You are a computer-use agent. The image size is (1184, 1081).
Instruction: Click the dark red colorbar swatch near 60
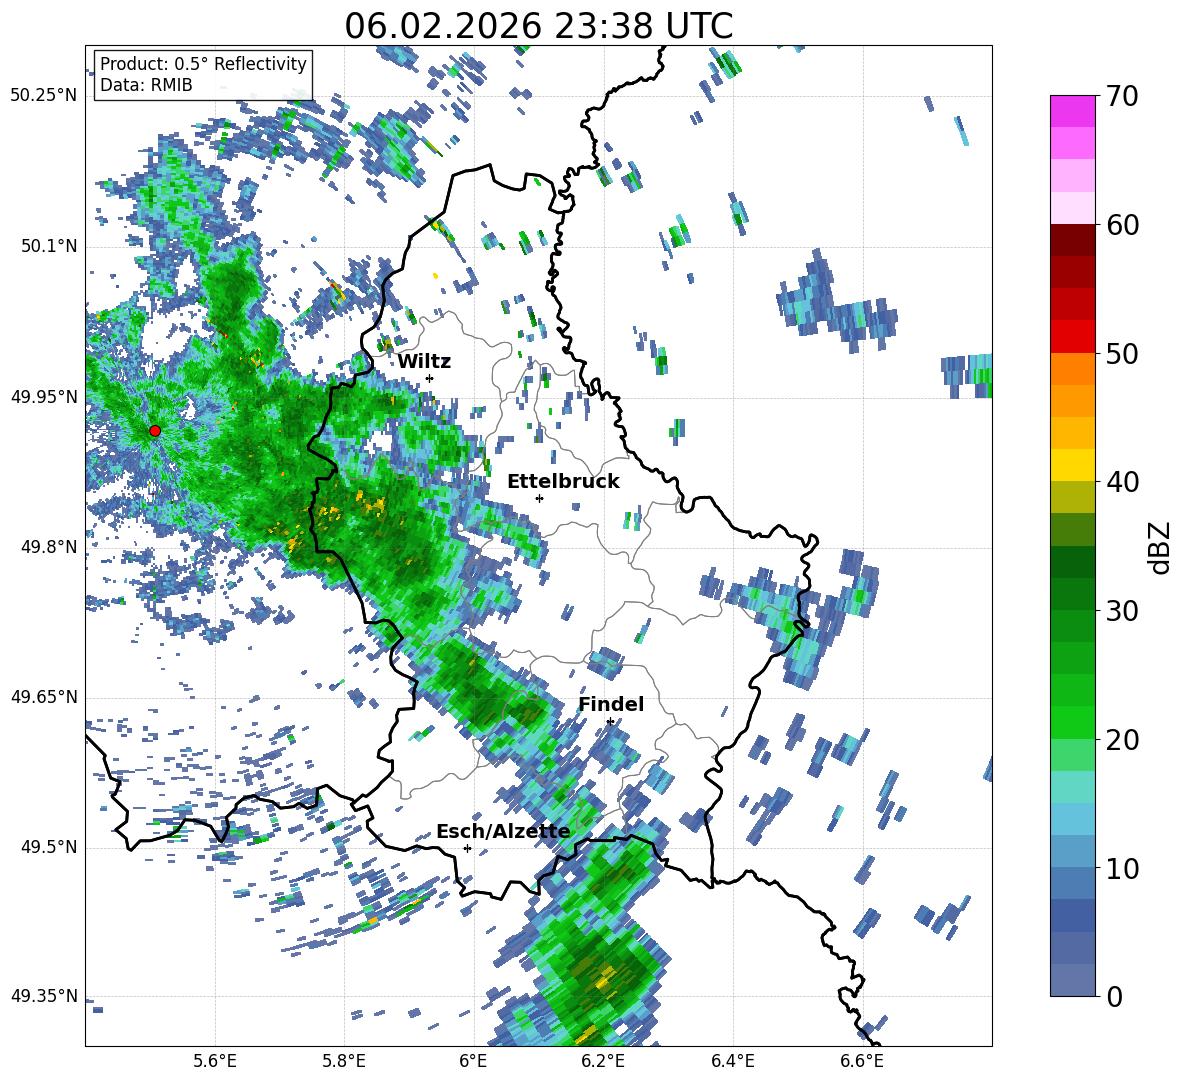(1072, 240)
